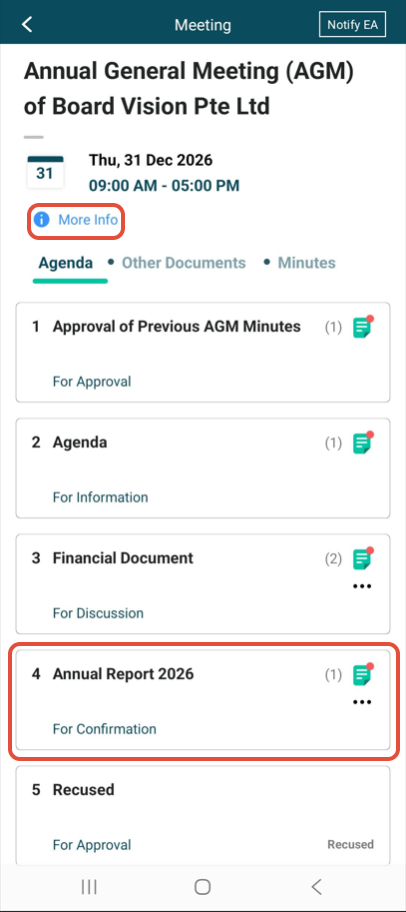
Task: Tap Android recent apps navigation icon
Action: (89, 887)
